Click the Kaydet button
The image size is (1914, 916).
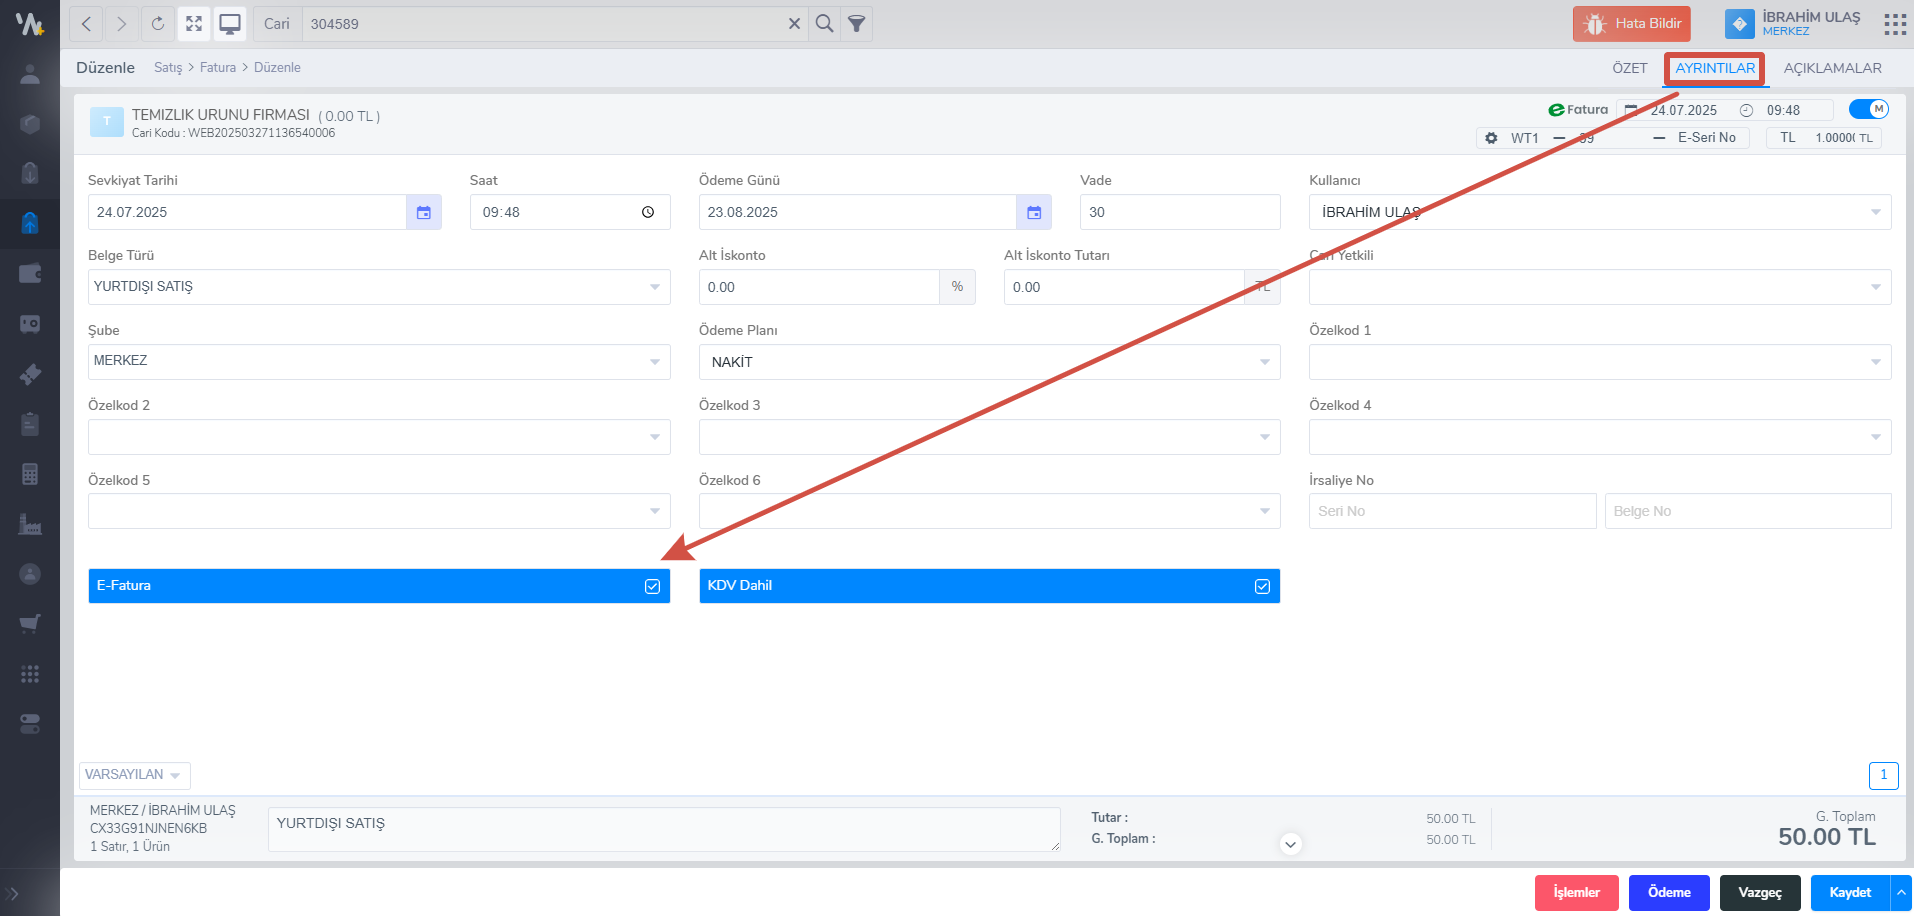click(x=1849, y=892)
